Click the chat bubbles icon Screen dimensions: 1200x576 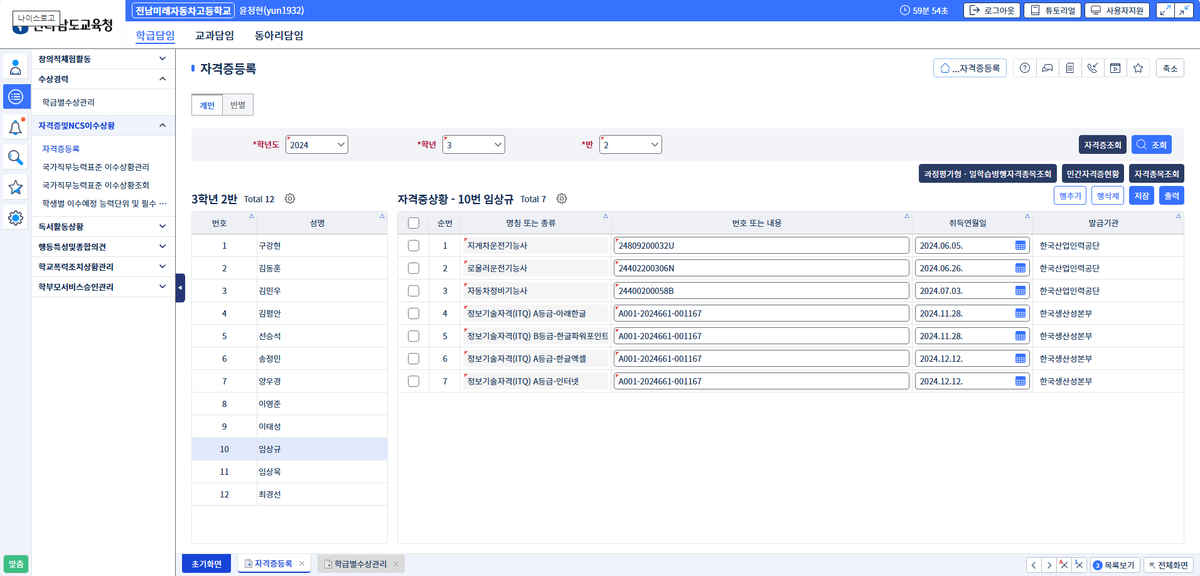(1047, 68)
